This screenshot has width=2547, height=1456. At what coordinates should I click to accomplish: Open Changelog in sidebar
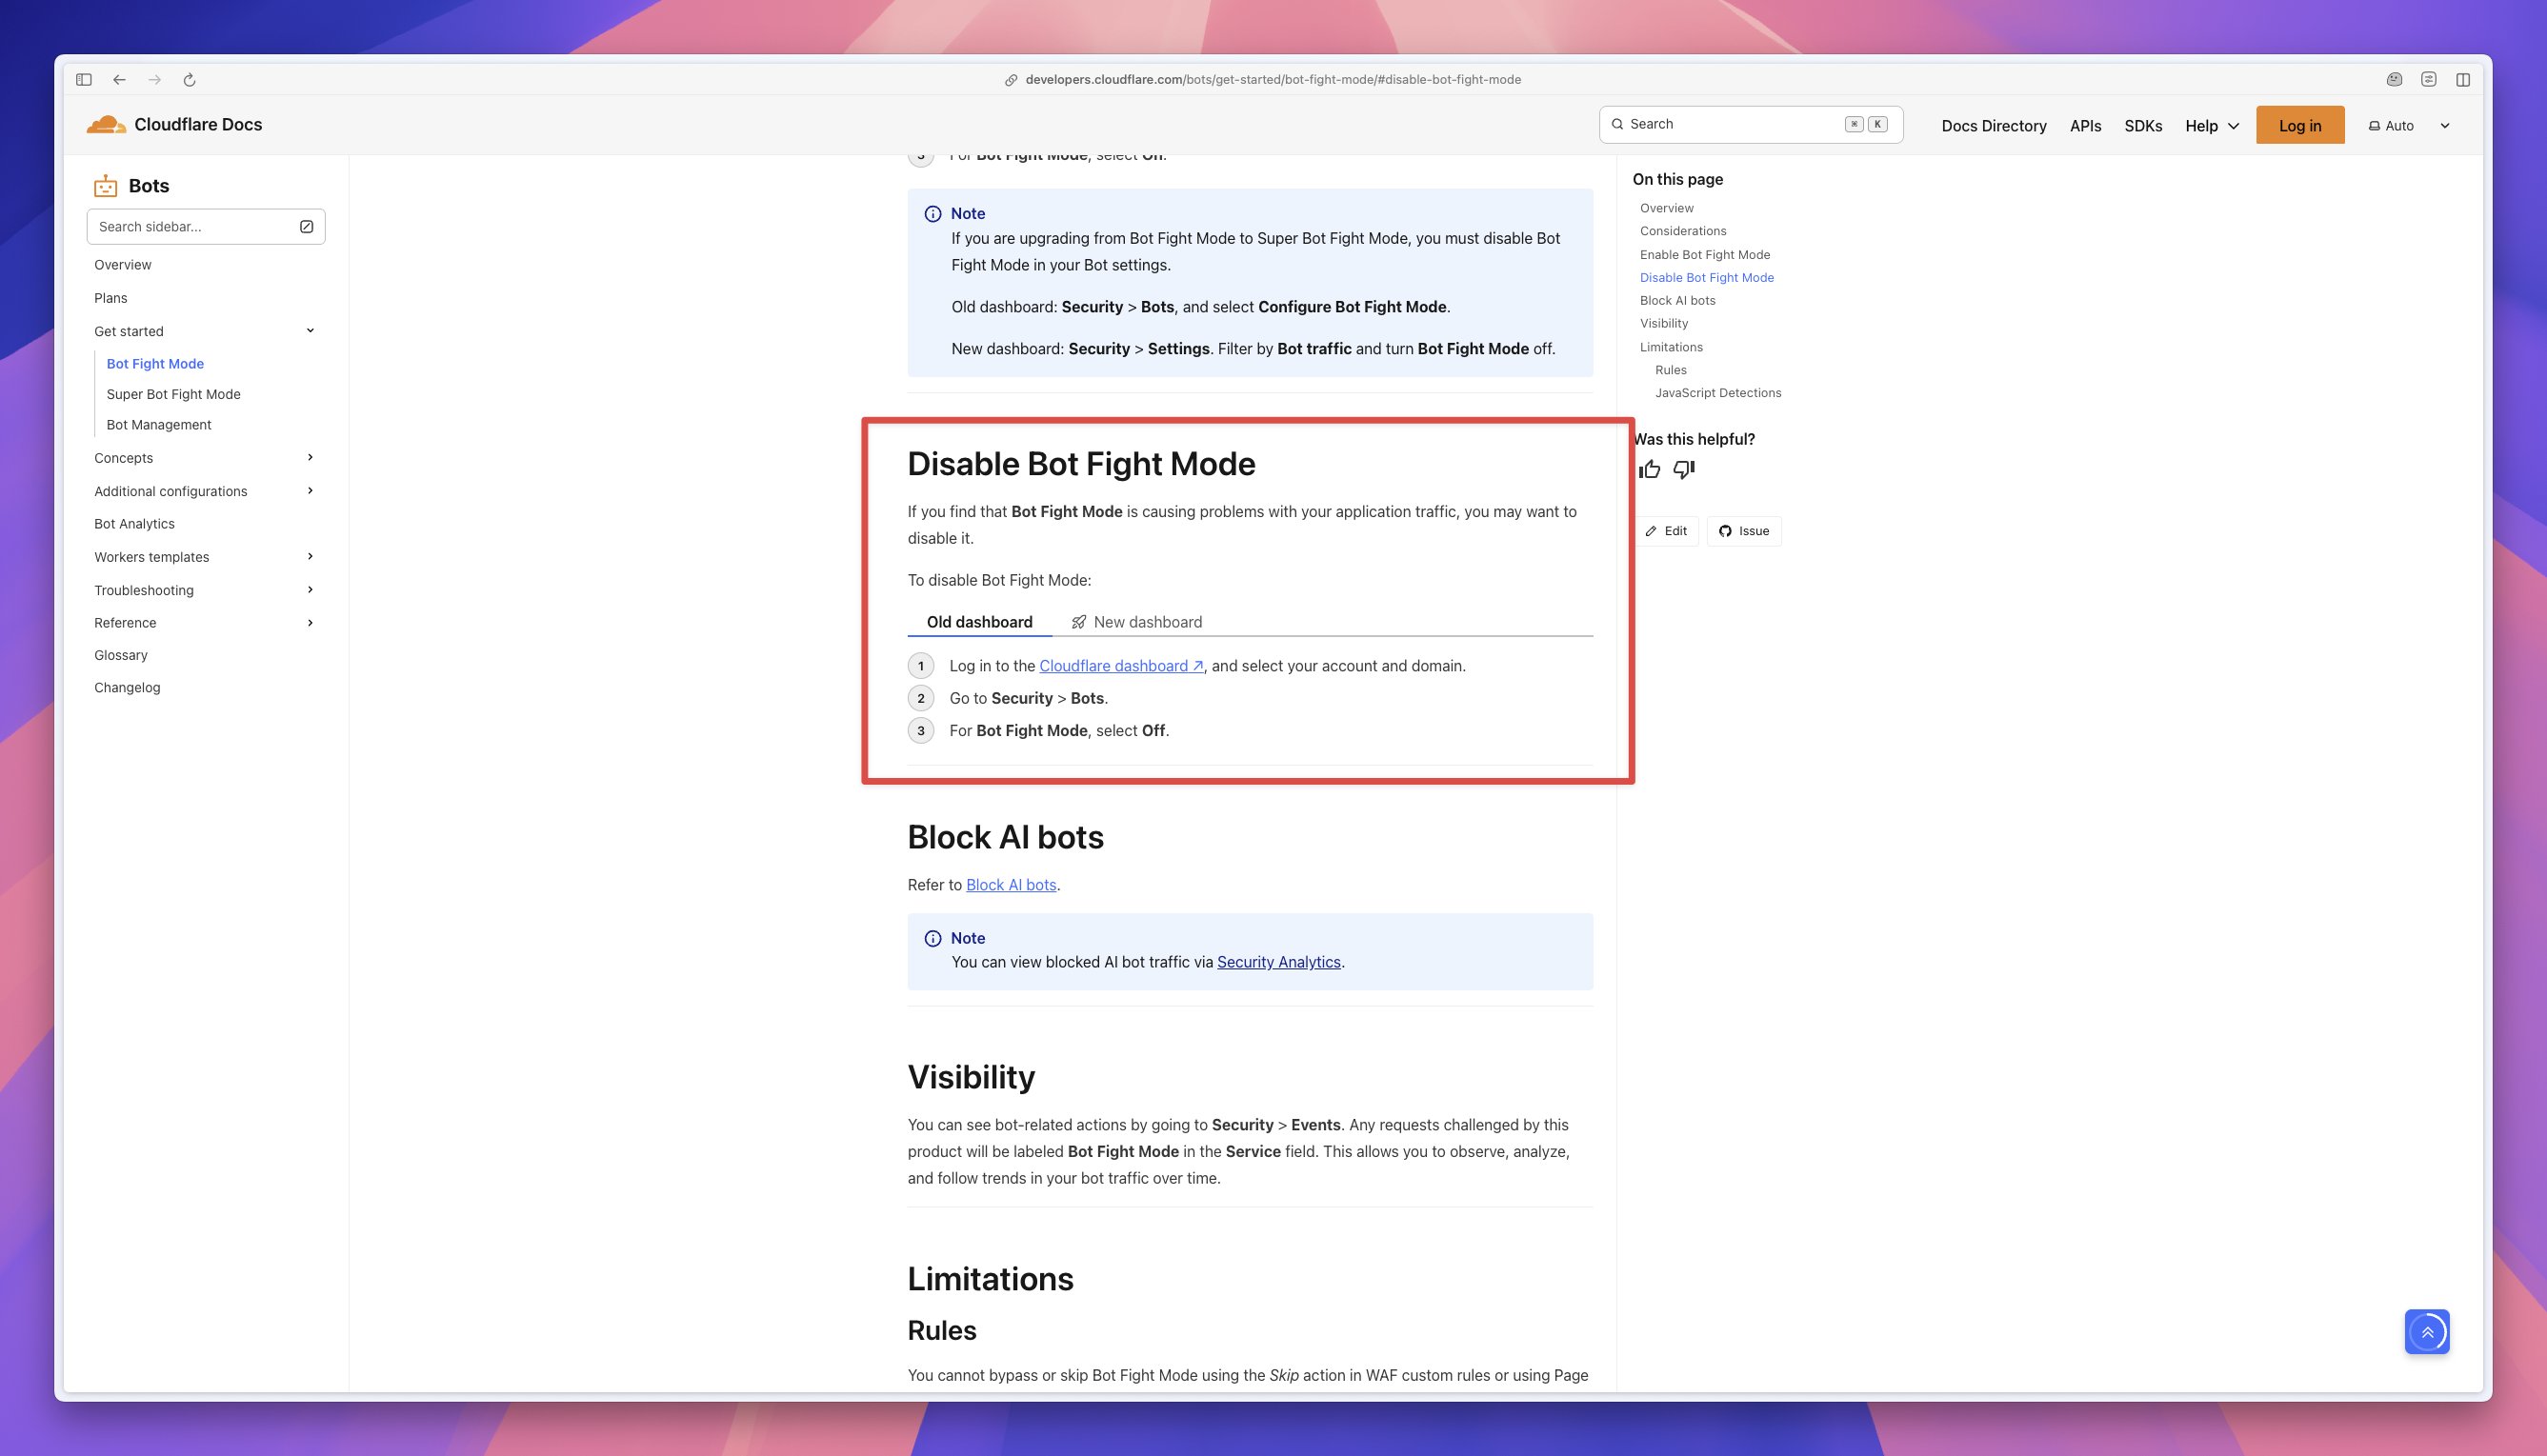127,688
